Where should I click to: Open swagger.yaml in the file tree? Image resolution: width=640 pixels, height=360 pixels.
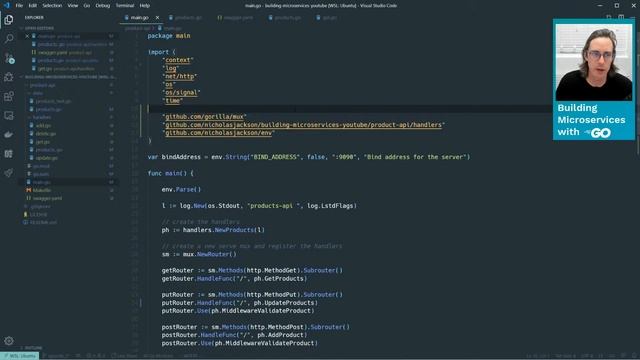pyautogui.click(x=47, y=198)
